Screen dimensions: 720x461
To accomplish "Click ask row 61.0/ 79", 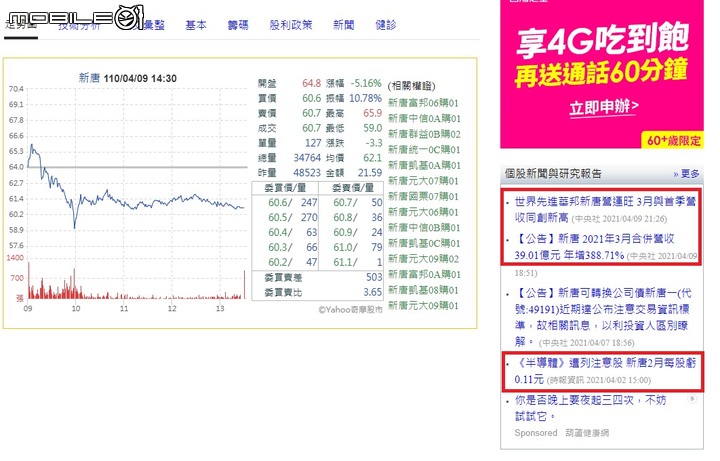I will coord(358,247).
